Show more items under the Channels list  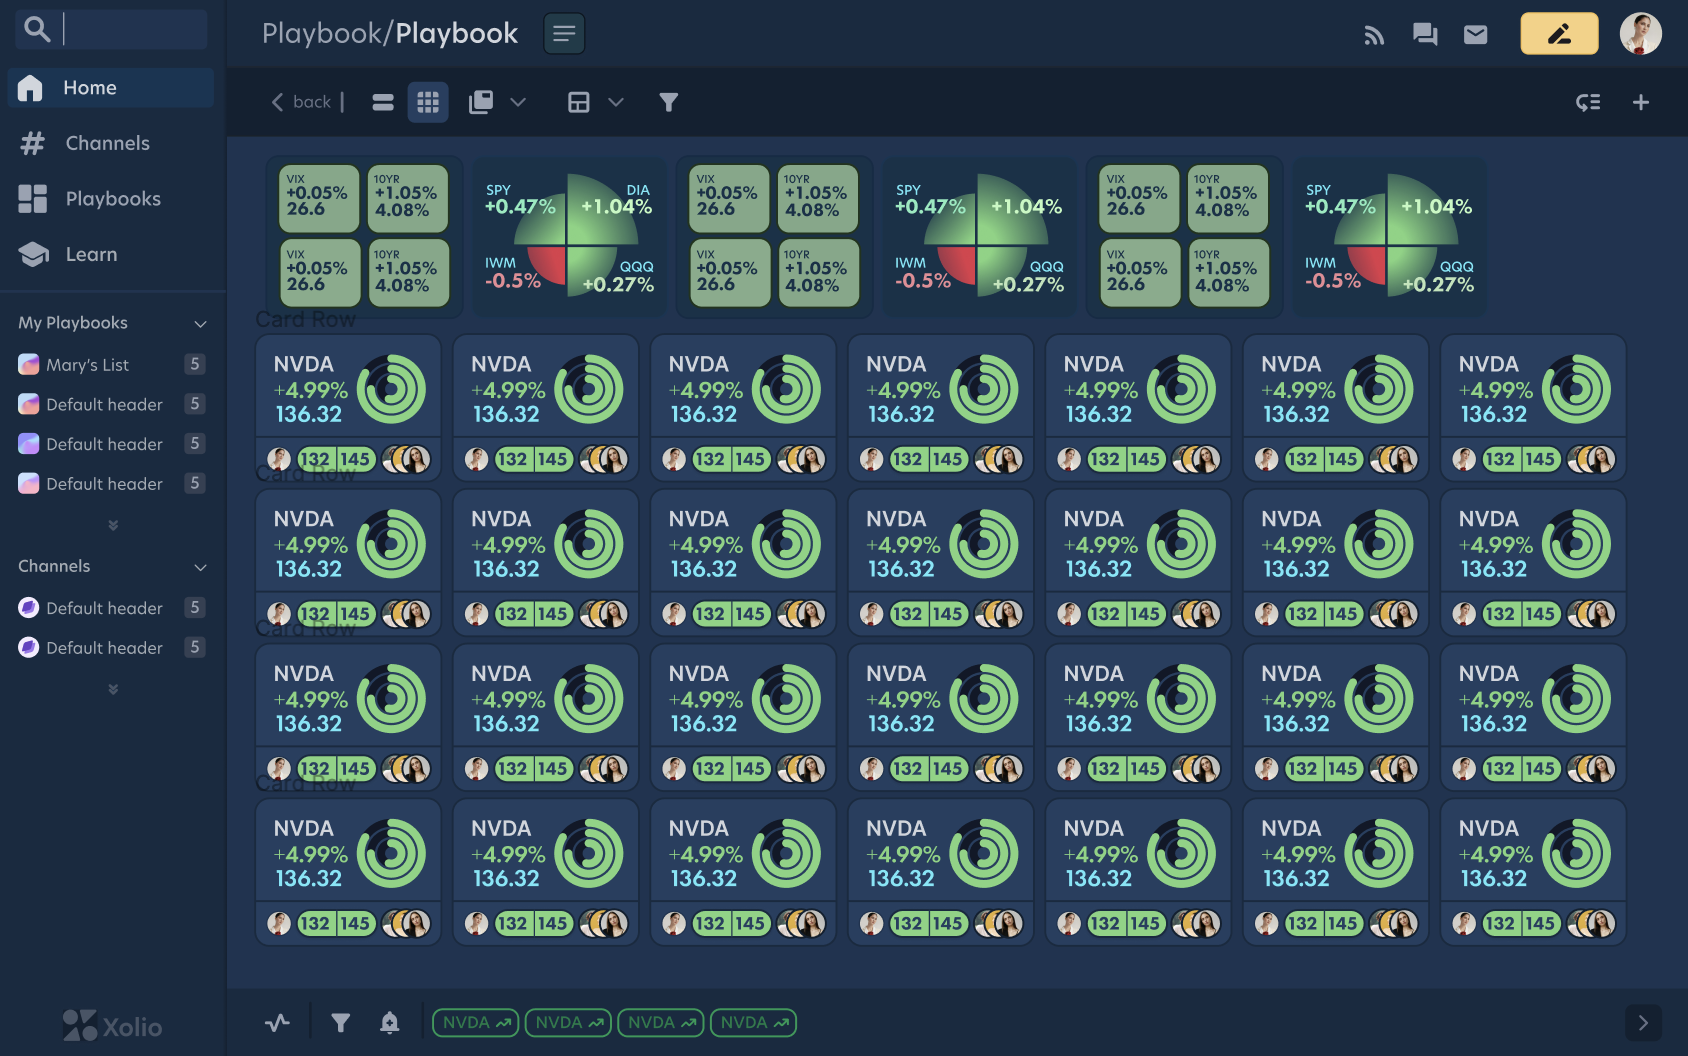pyautogui.click(x=113, y=689)
